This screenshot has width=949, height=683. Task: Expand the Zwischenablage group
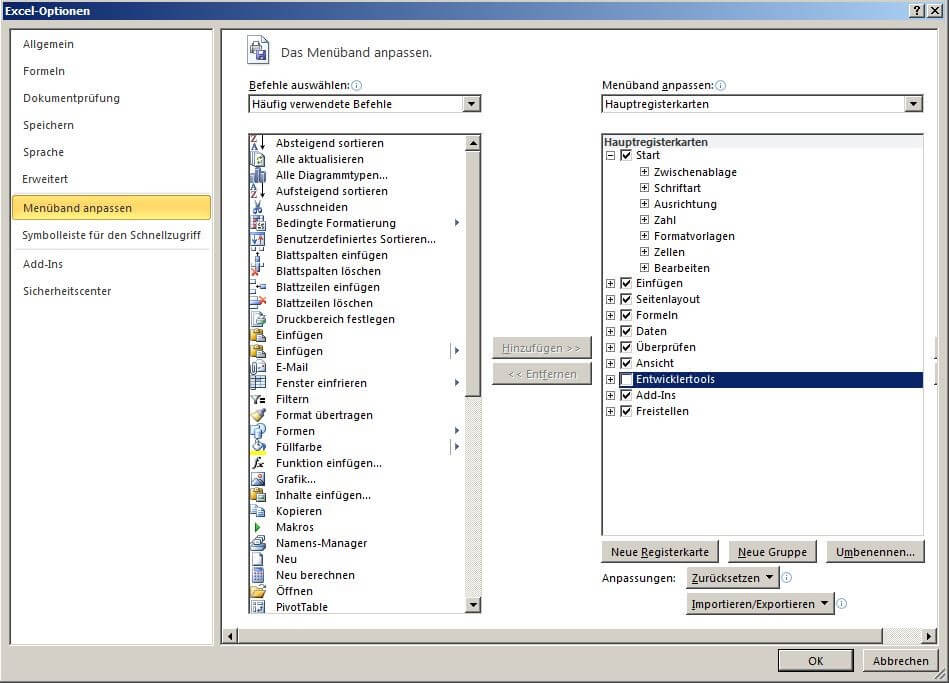click(x=645, y=172)
